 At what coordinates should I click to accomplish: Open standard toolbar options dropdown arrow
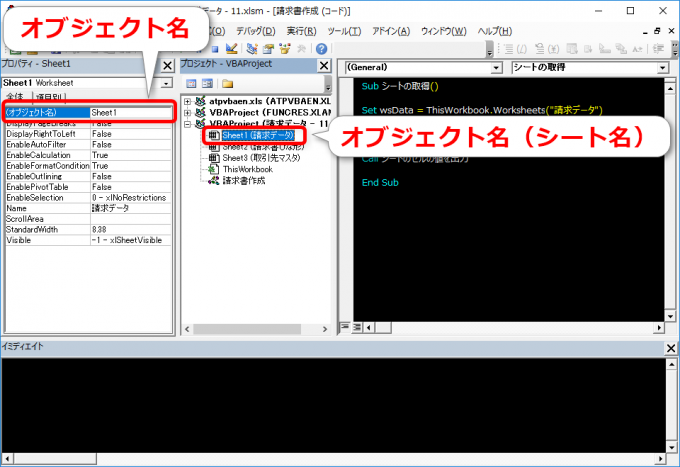pos(490,49)
